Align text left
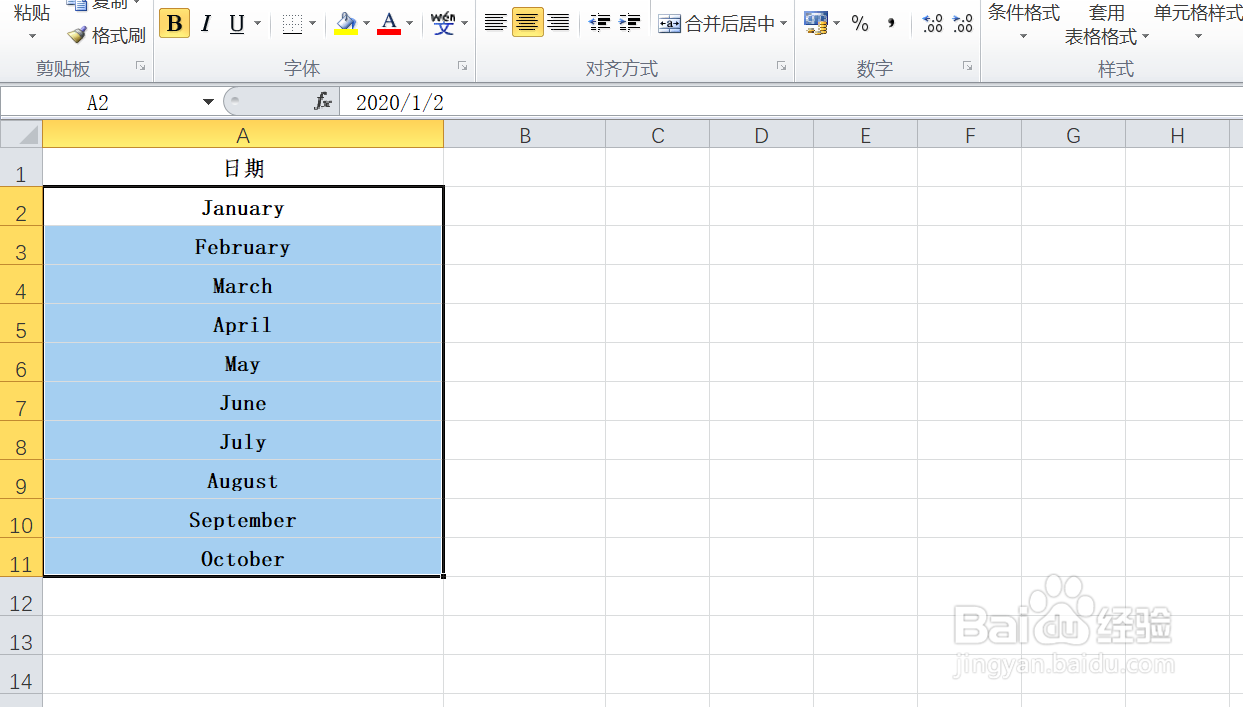Viewport: 1243px width, 707px height. click(495, 23)
